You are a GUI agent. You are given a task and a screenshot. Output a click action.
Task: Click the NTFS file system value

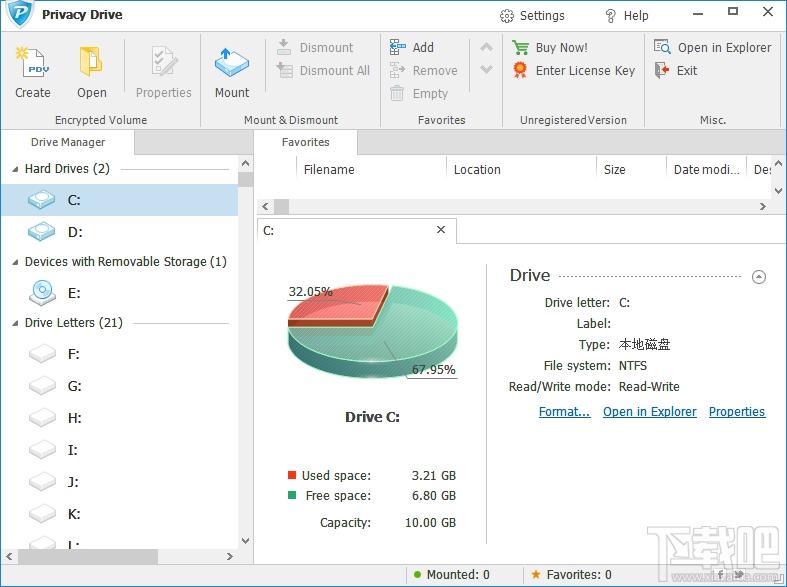click(632, 365)
